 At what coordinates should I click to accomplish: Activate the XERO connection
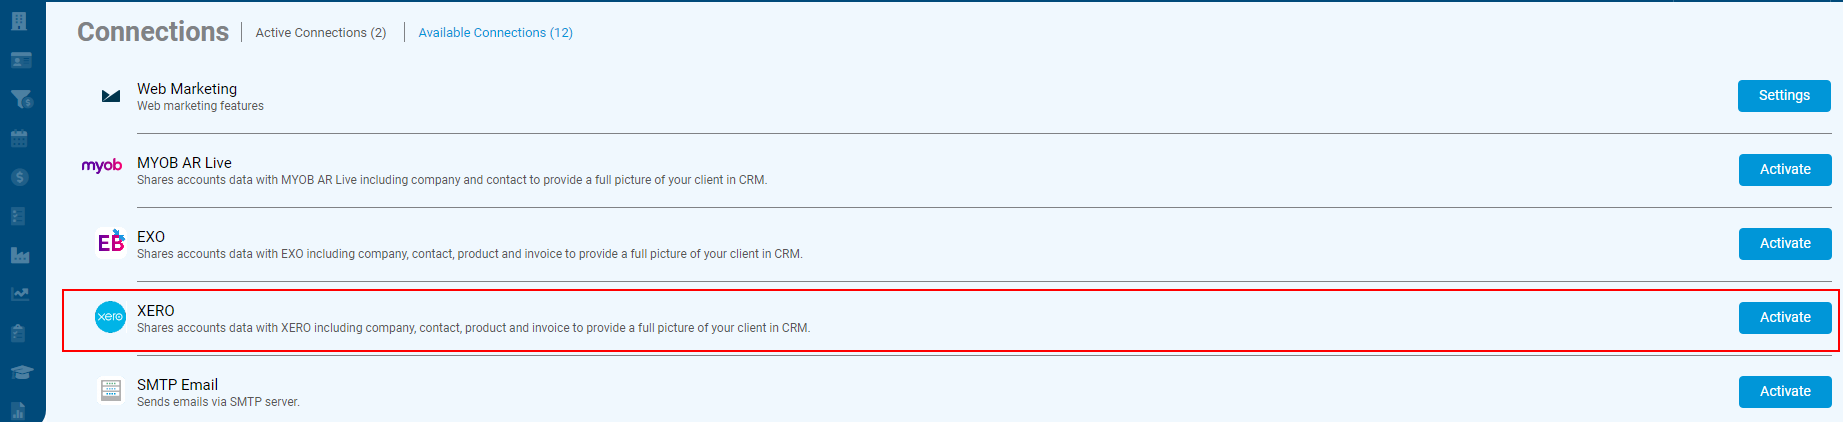[x=1785, y=318]
